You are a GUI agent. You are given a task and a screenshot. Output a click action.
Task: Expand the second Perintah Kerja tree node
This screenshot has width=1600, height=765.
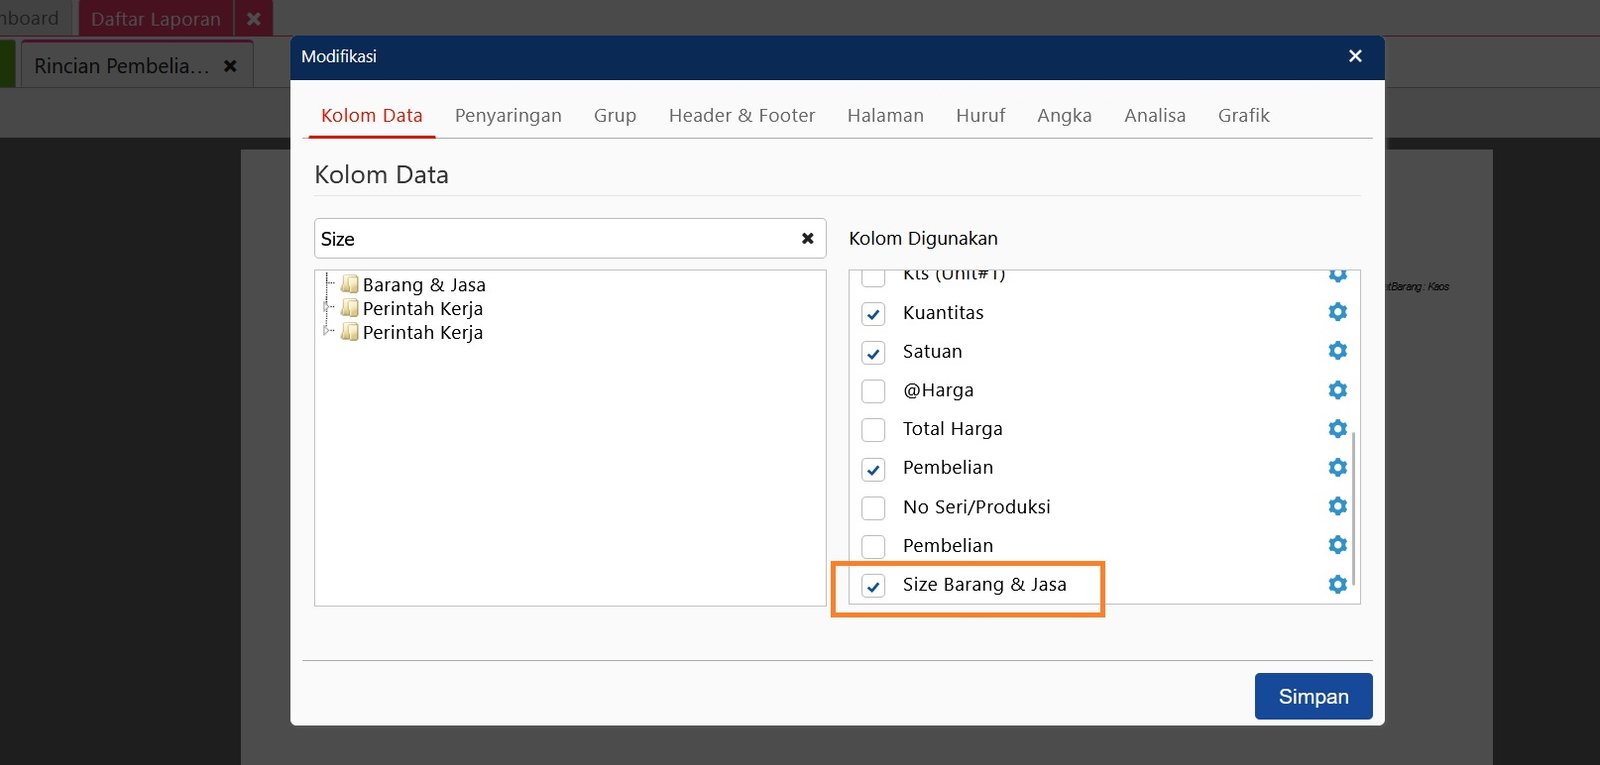click(x=327, y=332)
